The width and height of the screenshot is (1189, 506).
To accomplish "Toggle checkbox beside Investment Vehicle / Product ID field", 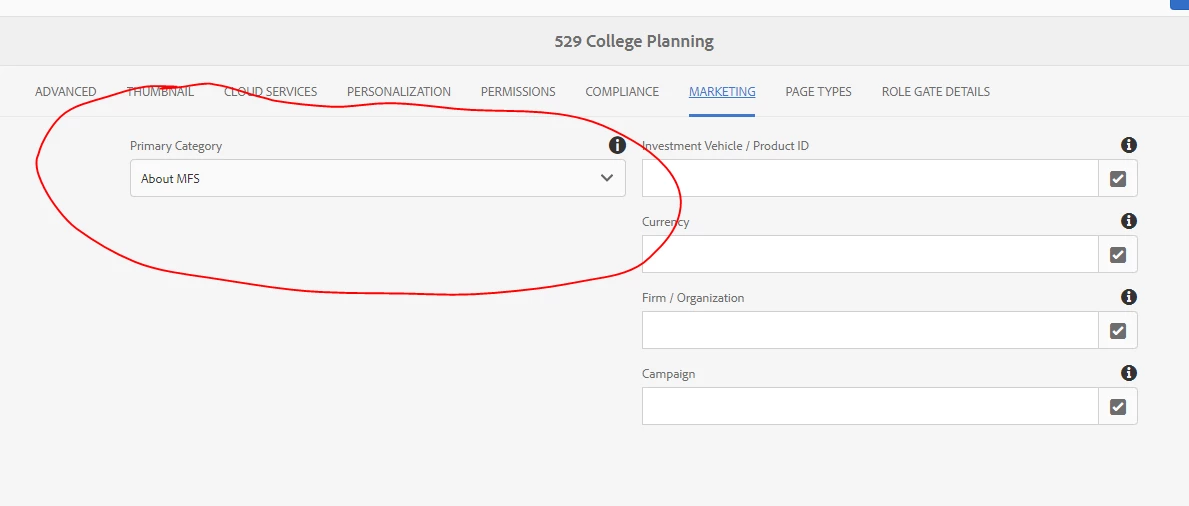I will point(1118,178).
